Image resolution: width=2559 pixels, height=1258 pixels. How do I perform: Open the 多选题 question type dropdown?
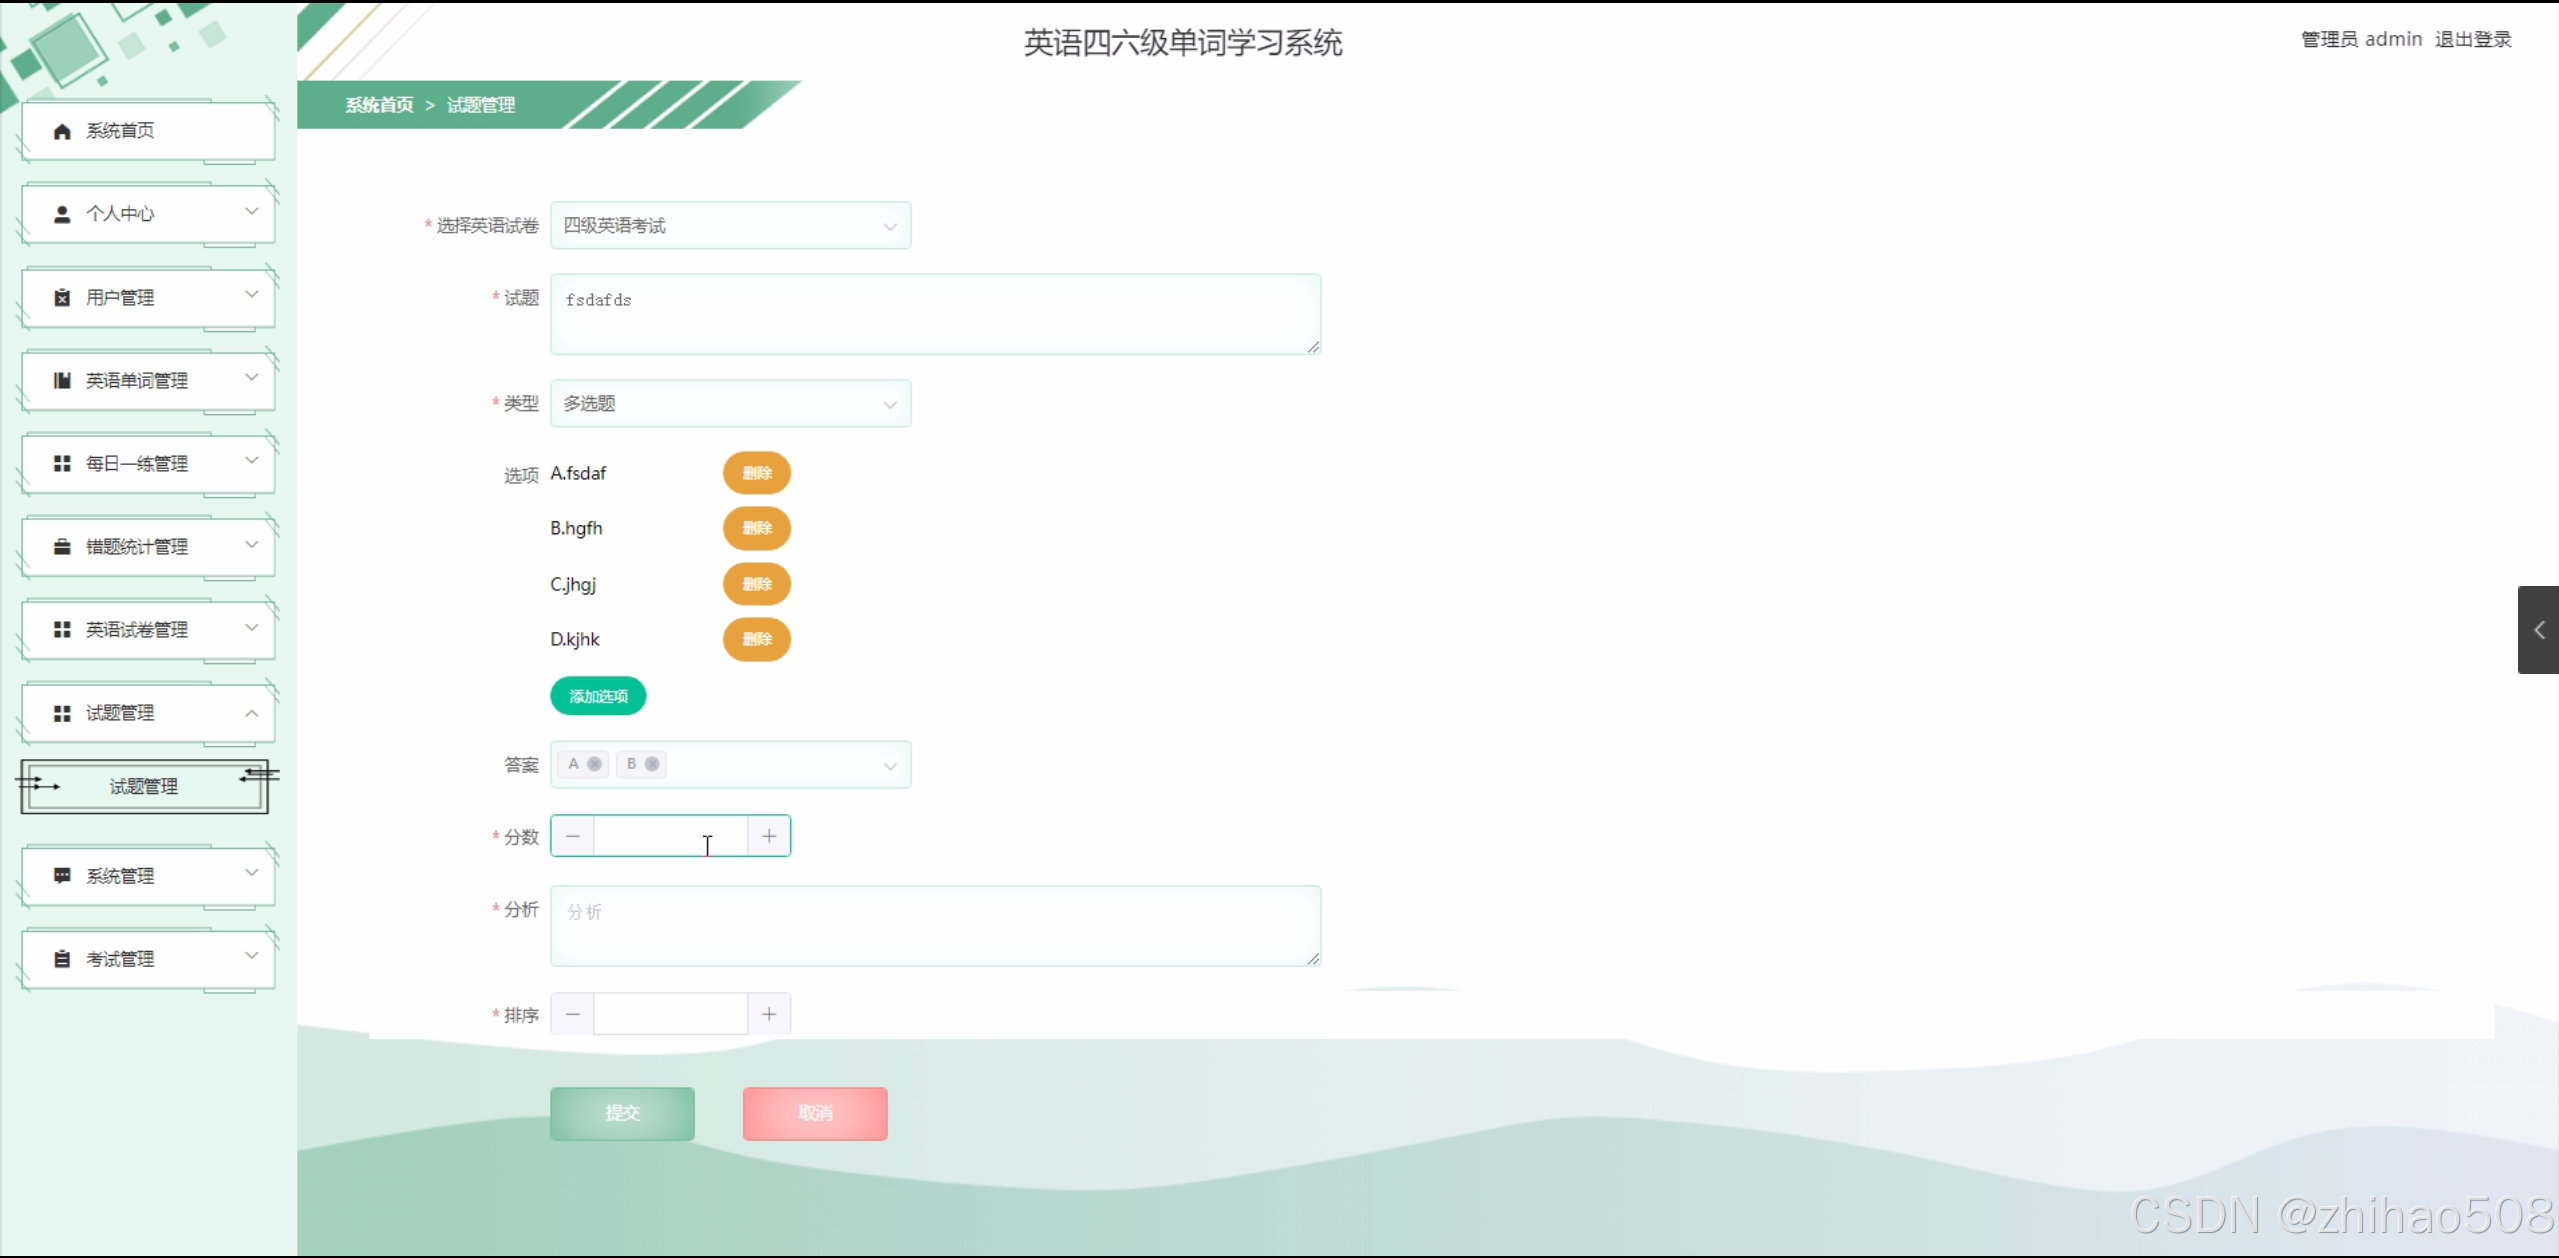pyautogui.click(x=729, y=403)
